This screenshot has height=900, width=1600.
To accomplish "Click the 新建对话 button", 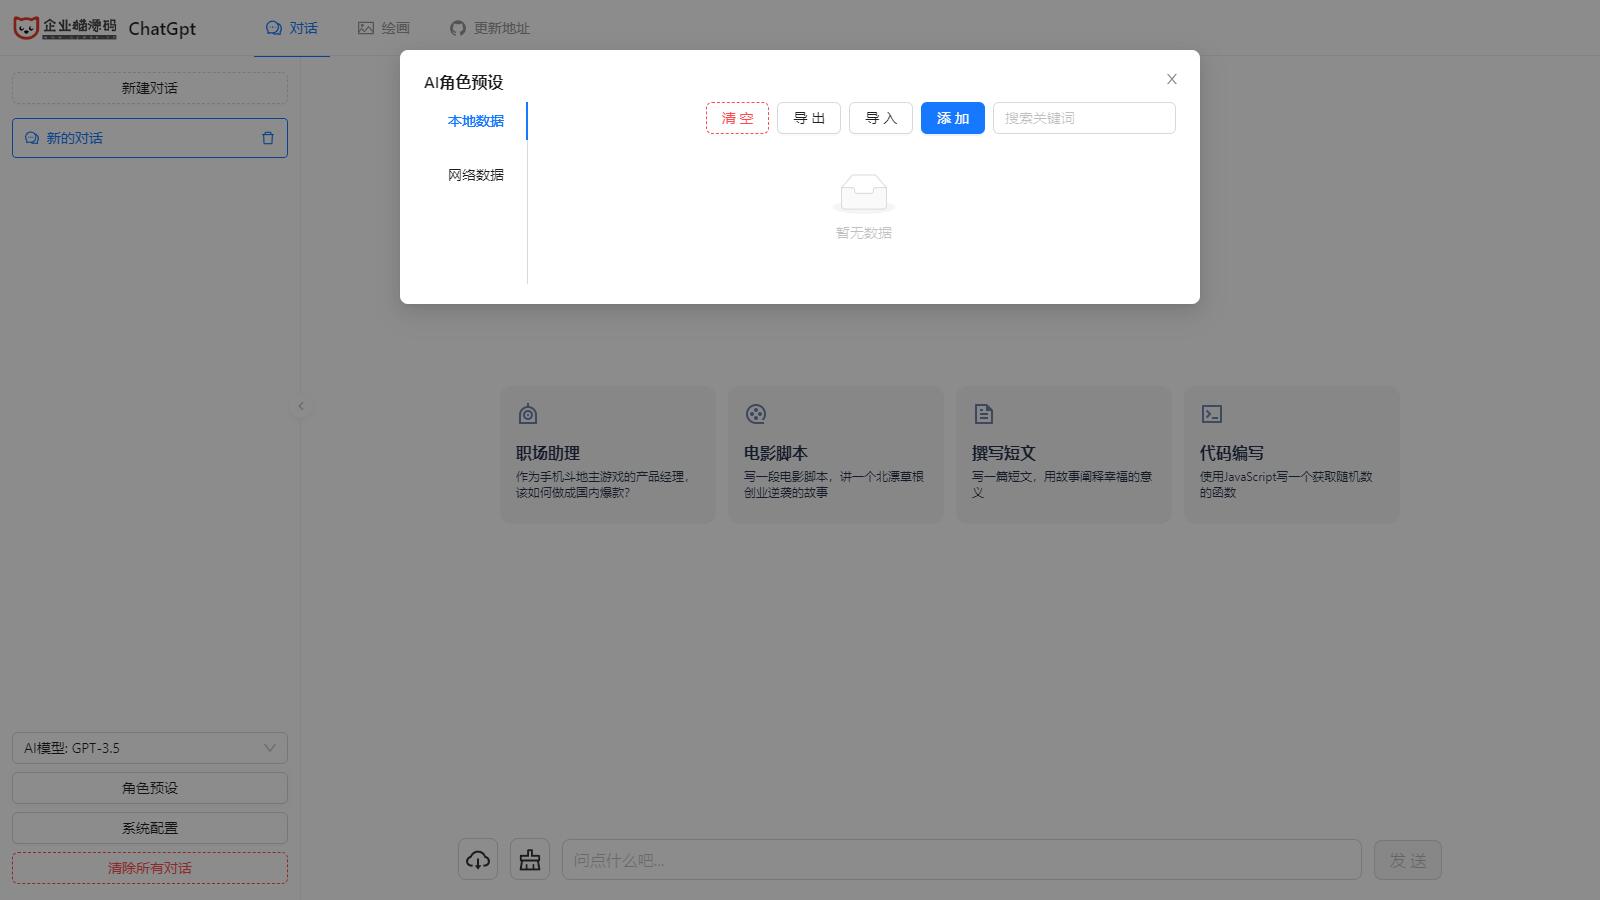I will 150,88.
